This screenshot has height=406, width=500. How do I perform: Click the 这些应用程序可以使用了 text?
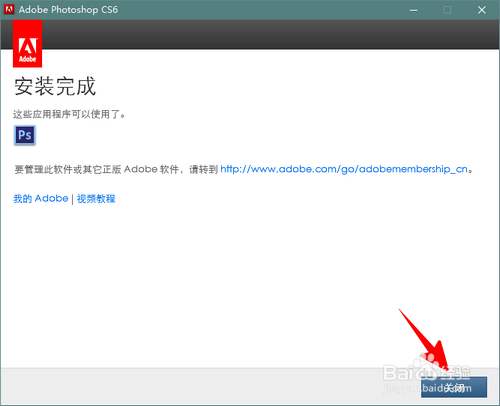click(69, 114)
